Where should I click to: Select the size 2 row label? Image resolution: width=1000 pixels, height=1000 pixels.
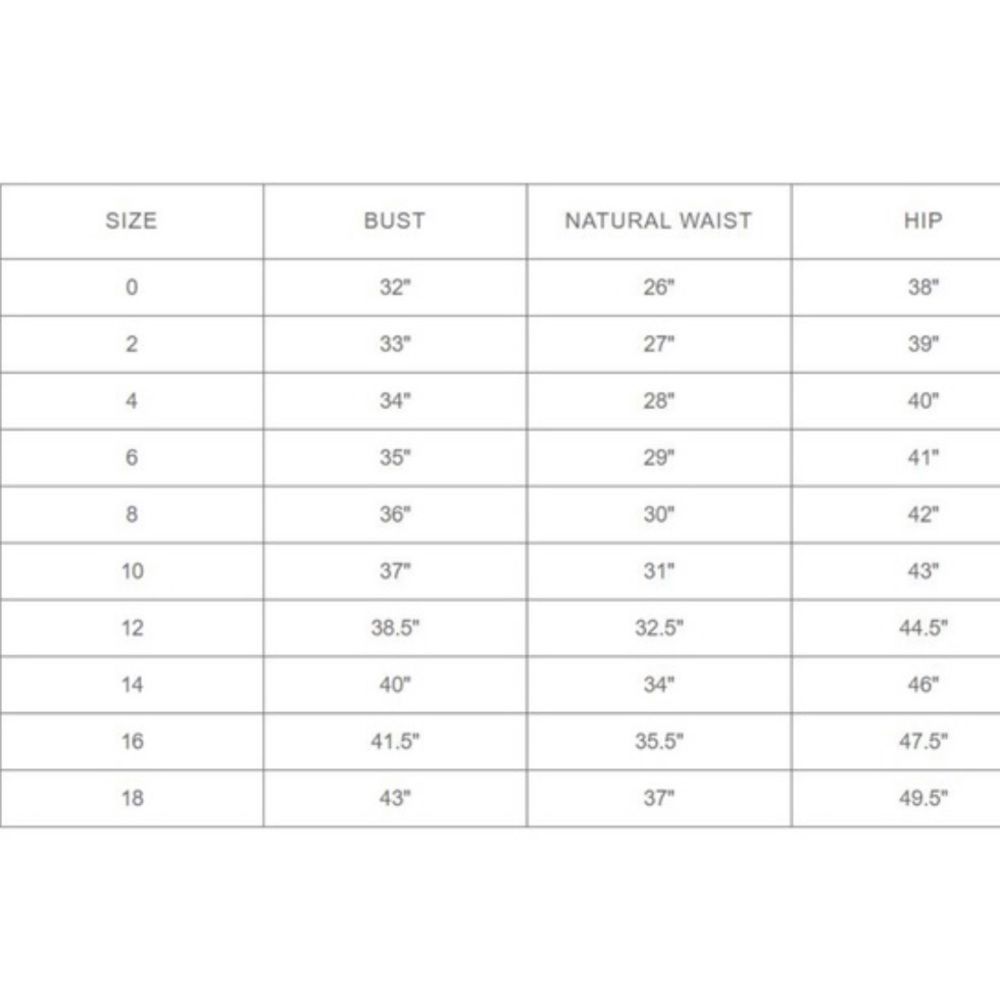(131, 344)
